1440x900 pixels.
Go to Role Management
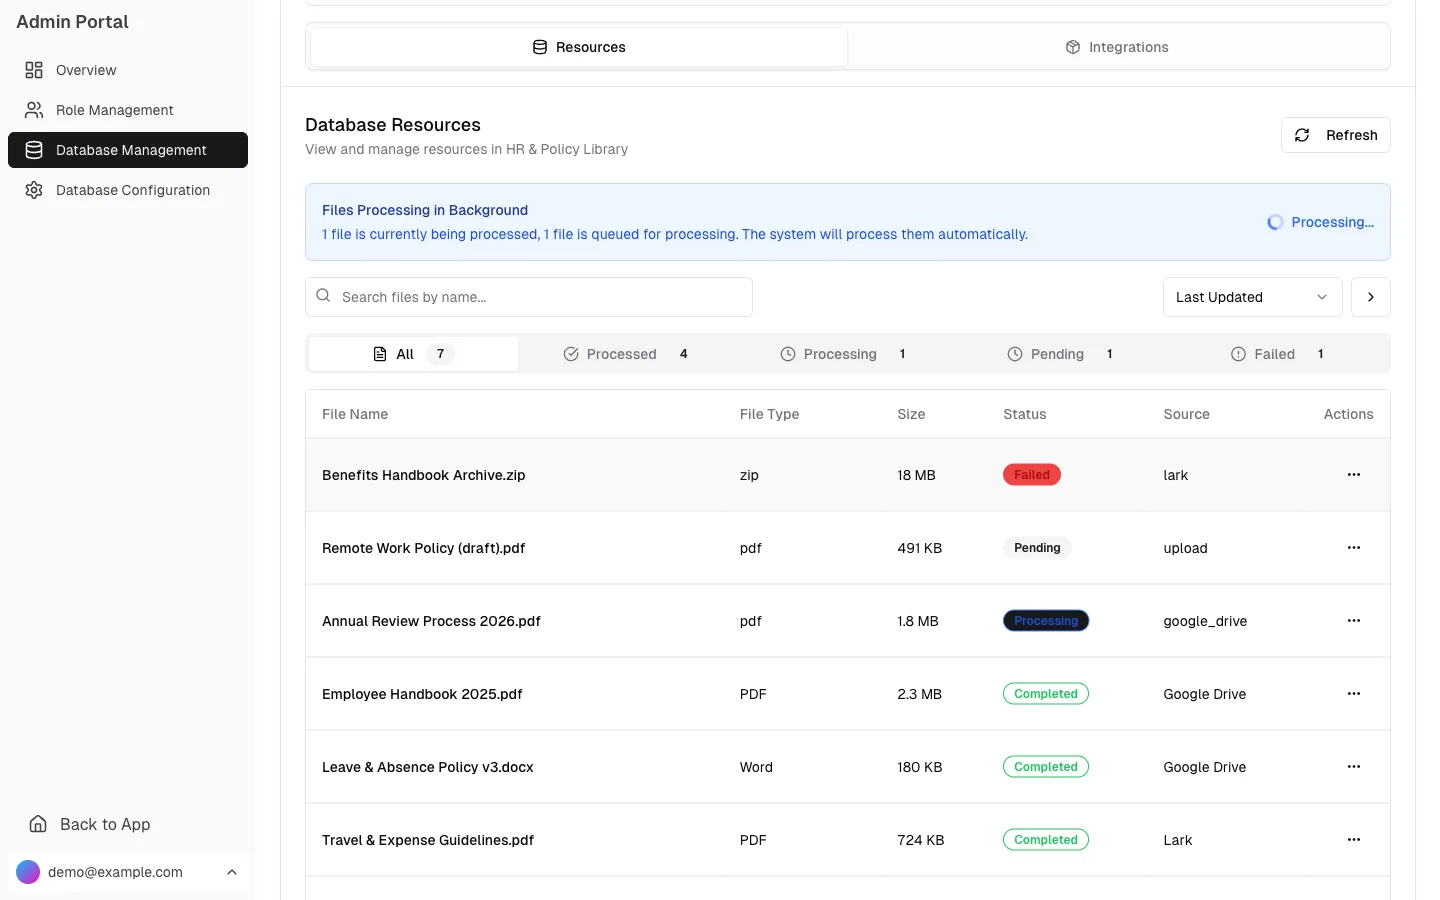128,110
